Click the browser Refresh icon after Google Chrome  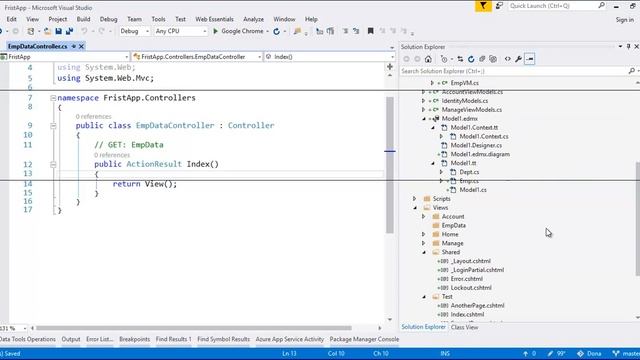276,31
